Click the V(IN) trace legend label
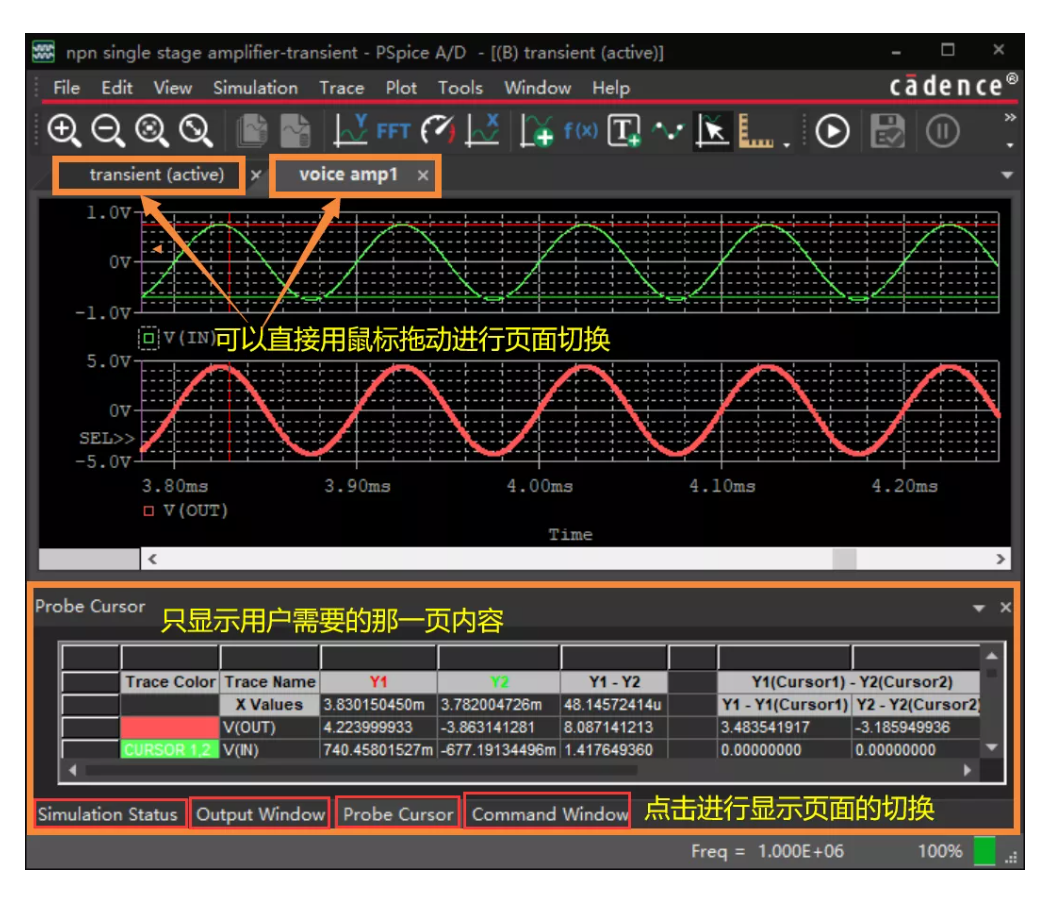Image resolution: width=1045 pixels, height=900 pixels. 189,338
